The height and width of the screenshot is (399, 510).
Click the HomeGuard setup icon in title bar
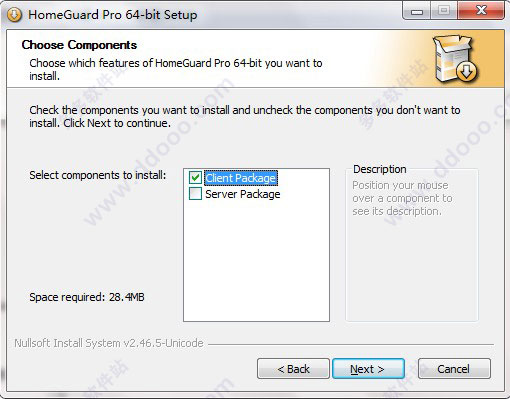coord(14,15)
